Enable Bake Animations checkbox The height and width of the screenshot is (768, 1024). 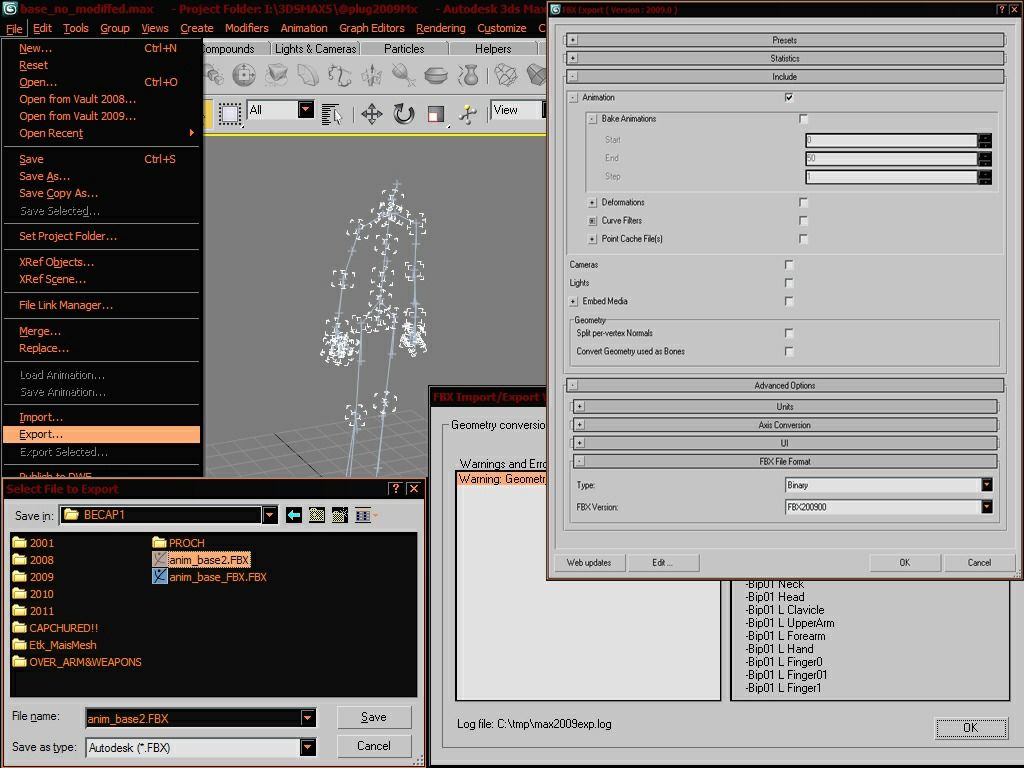[x=803, y=119]
